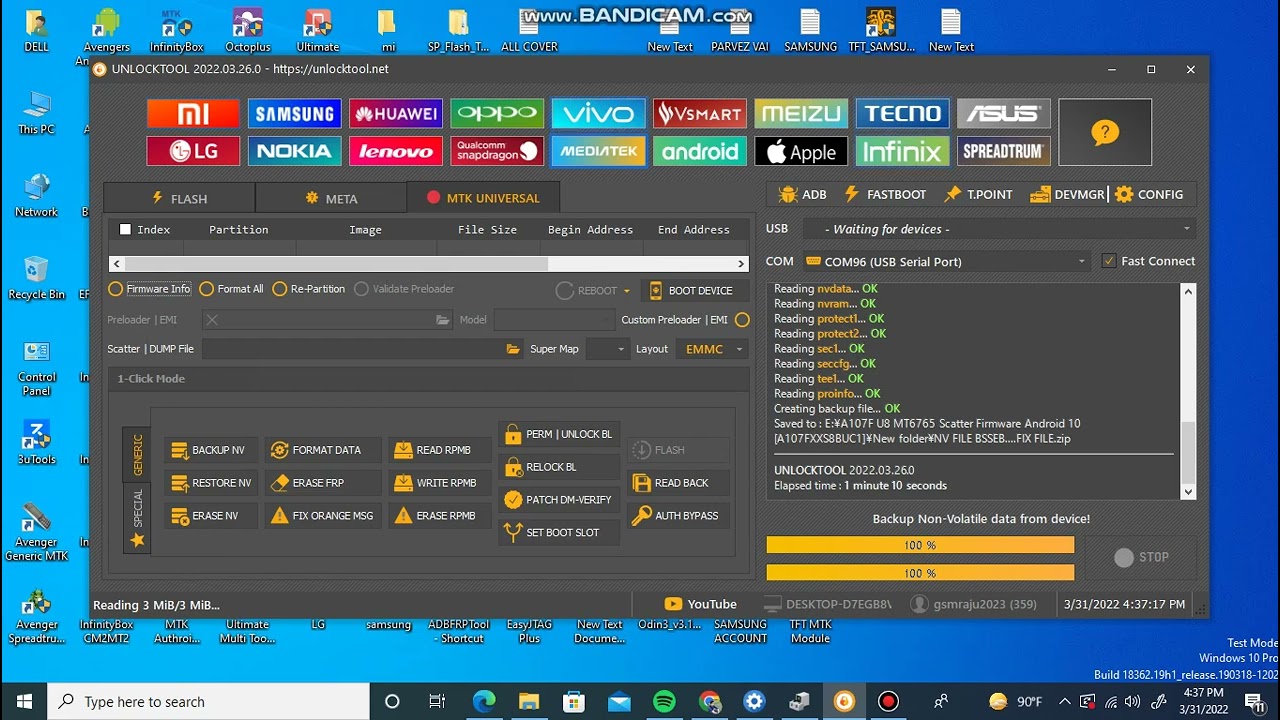
Task: Pick the Nokia brand logo
Action: click(294, 151)
